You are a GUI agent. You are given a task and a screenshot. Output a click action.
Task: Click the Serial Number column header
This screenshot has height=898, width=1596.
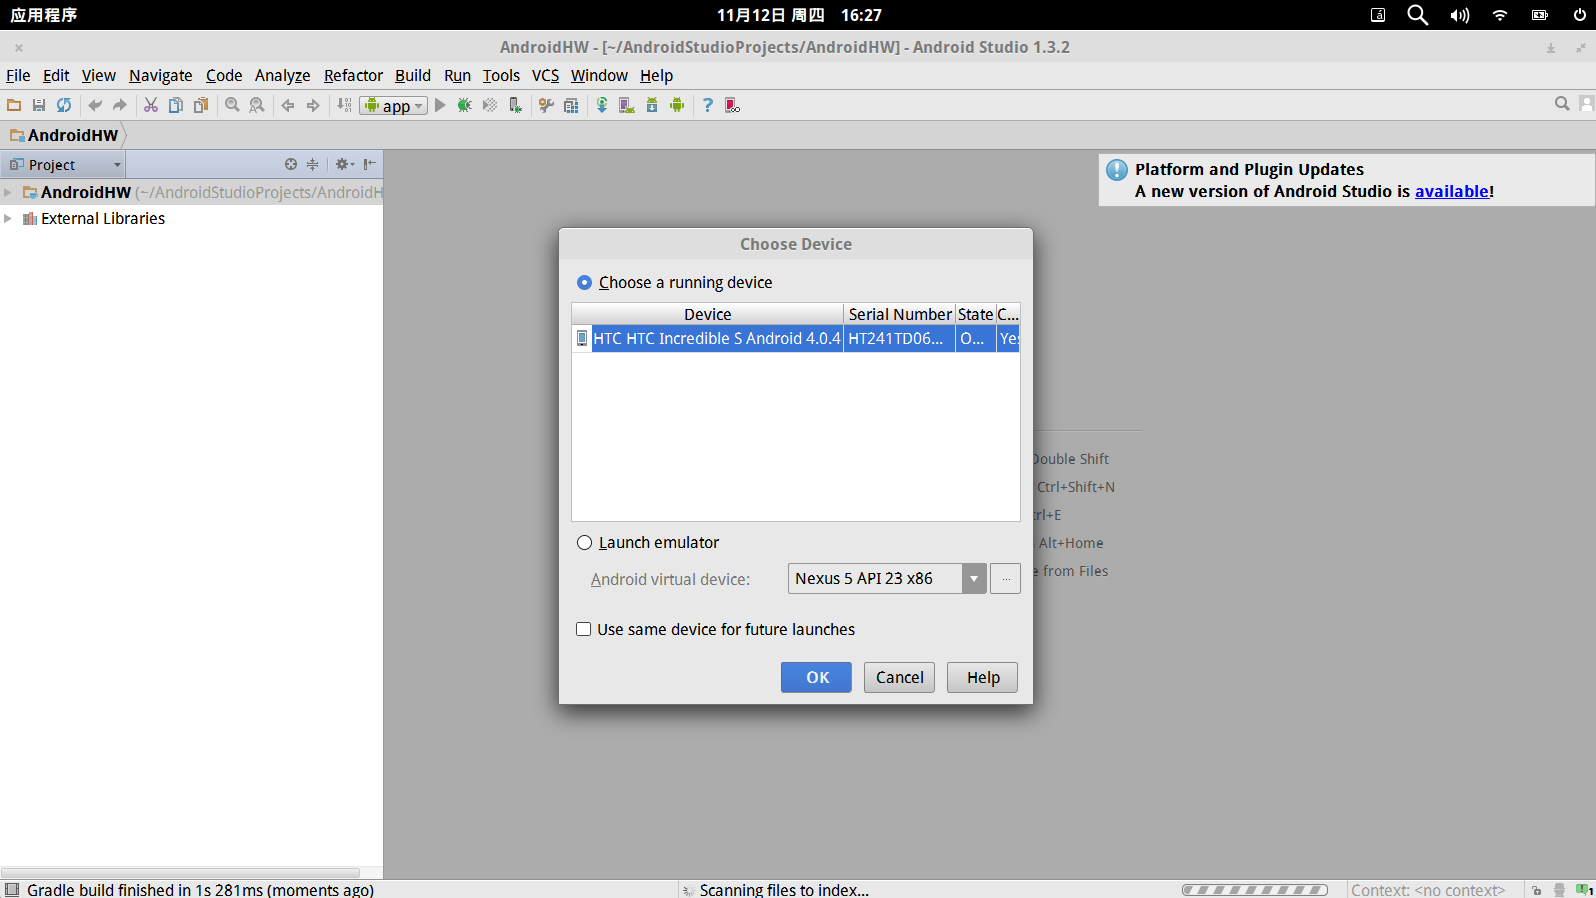coord(900,314)
